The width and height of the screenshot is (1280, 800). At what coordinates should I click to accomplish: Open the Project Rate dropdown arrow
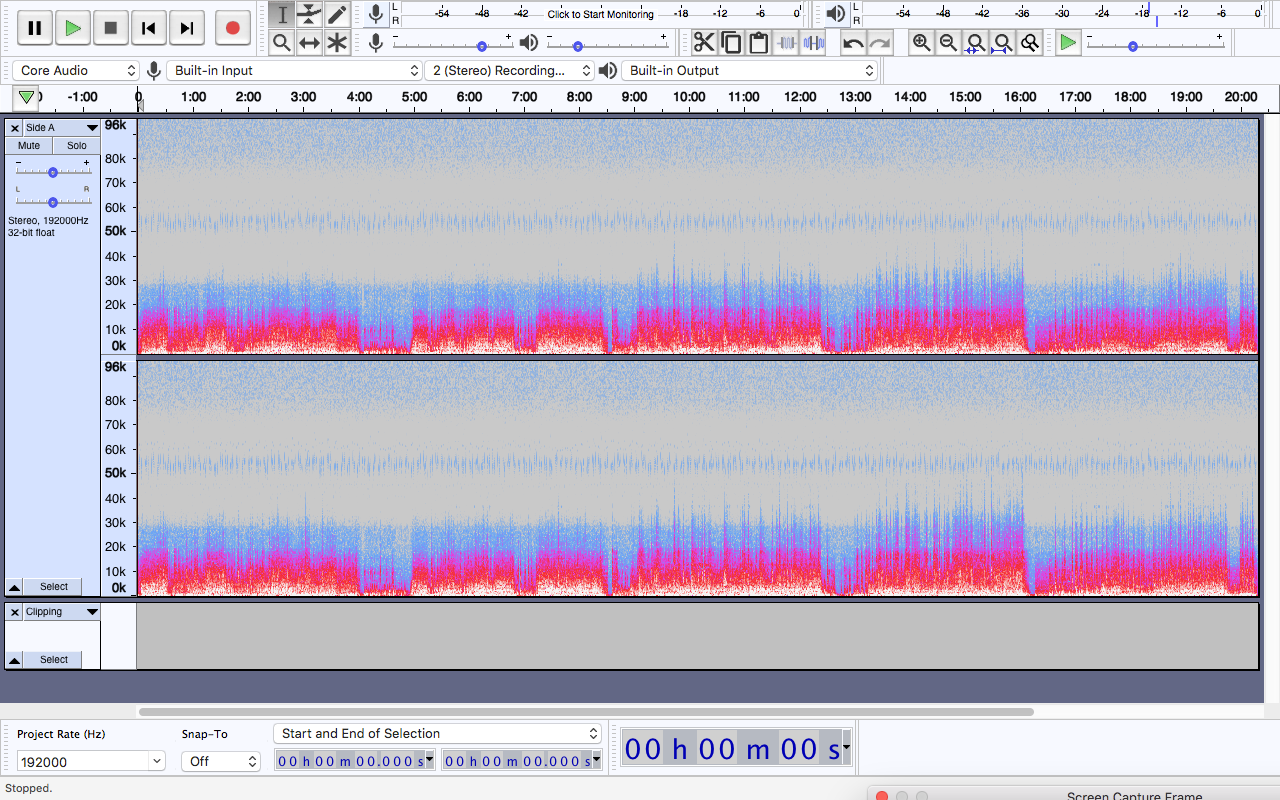[156, 761]
